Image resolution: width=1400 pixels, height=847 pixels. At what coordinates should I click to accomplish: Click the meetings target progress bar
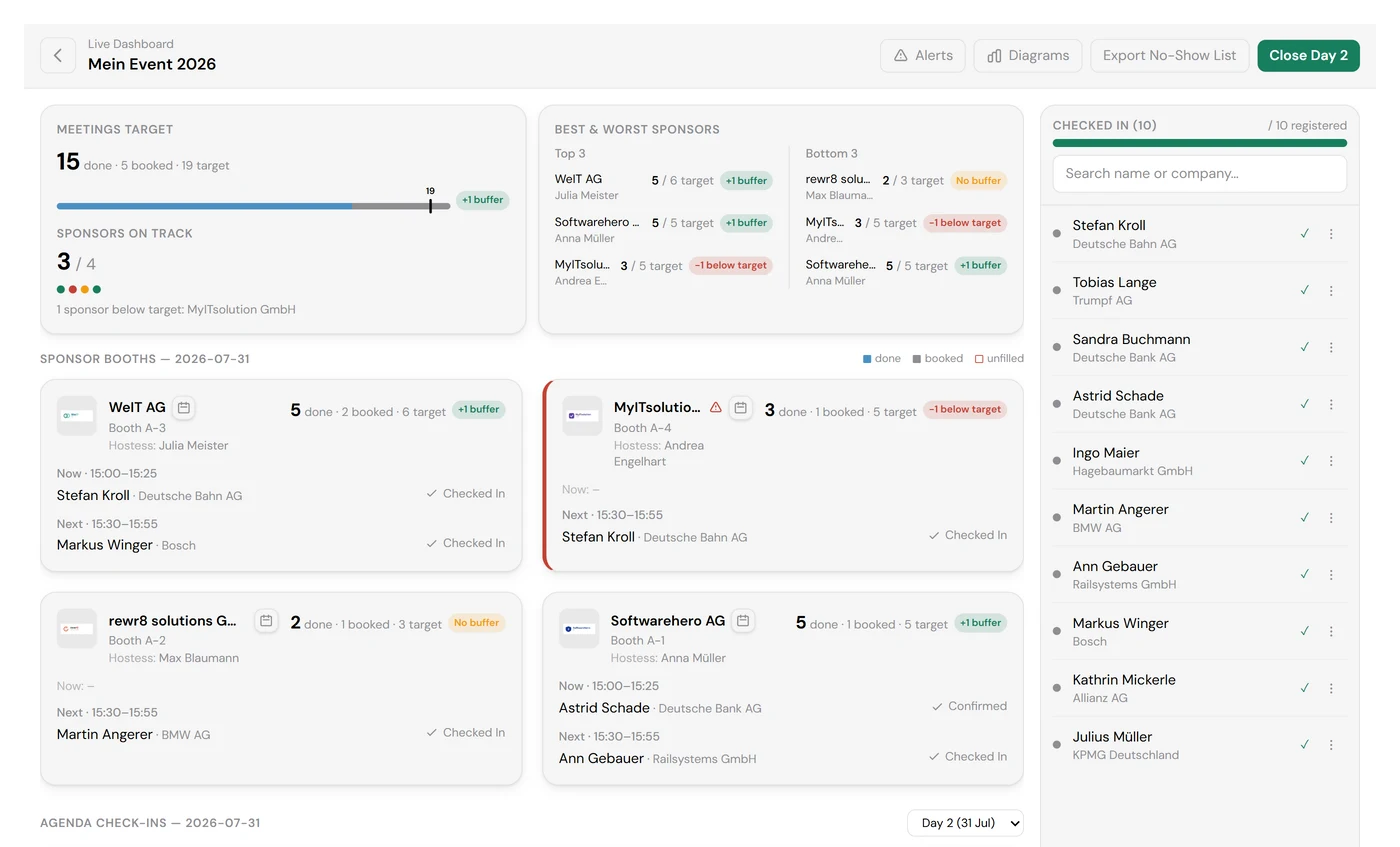pos(253,206)
